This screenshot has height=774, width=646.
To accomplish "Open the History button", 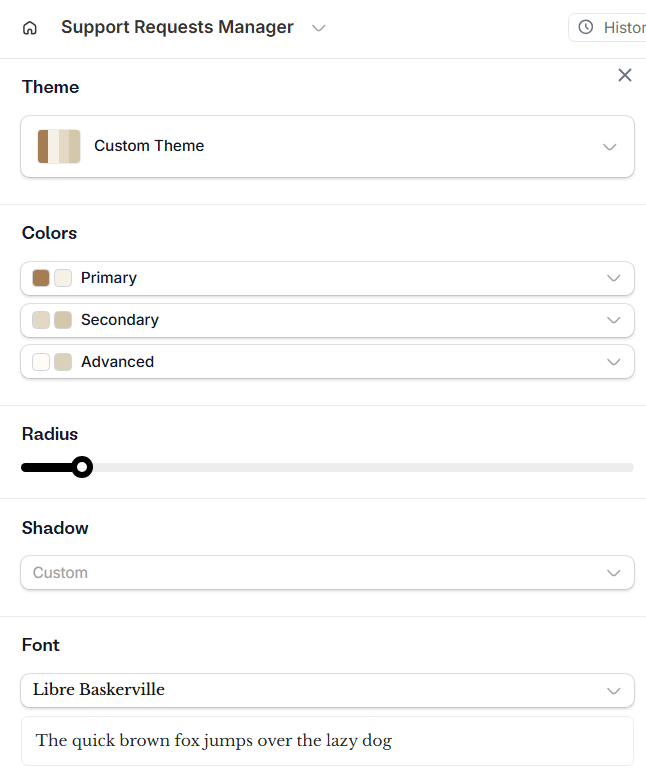I will pyautogui.click(x=610, y=28).
